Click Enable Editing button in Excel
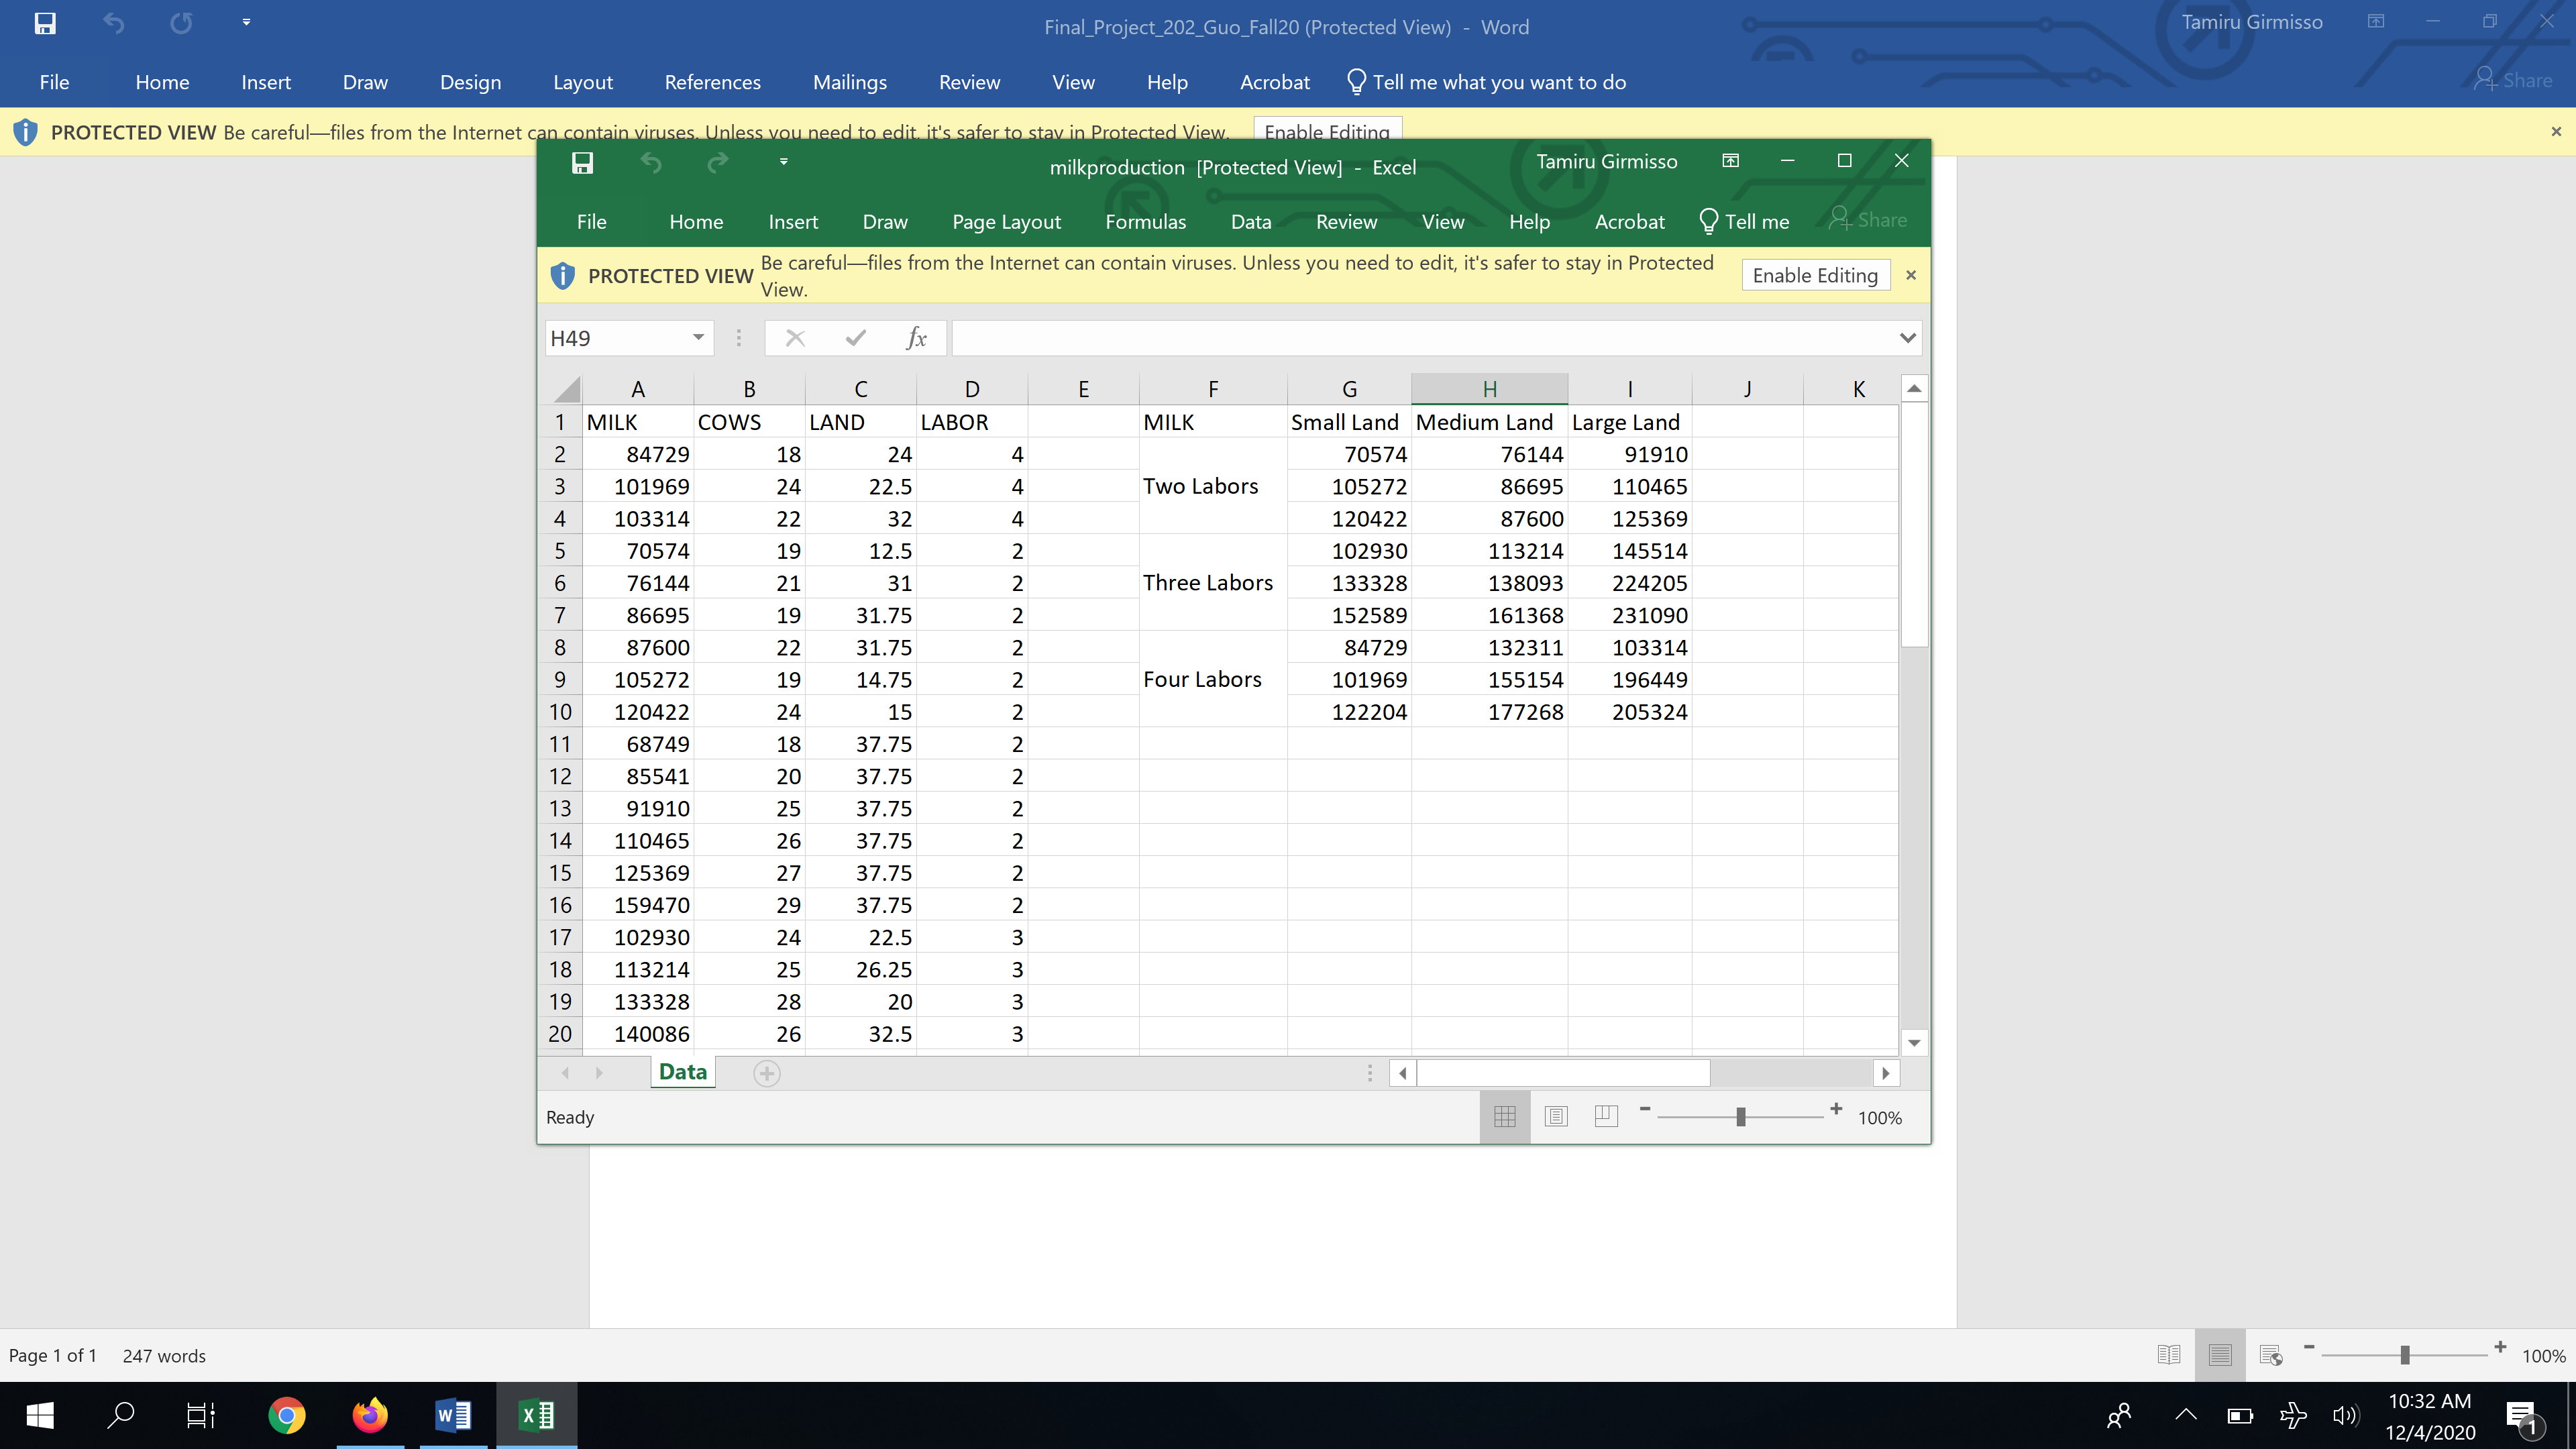This screenshot has height=1449, width=2576. [1815, 276]
